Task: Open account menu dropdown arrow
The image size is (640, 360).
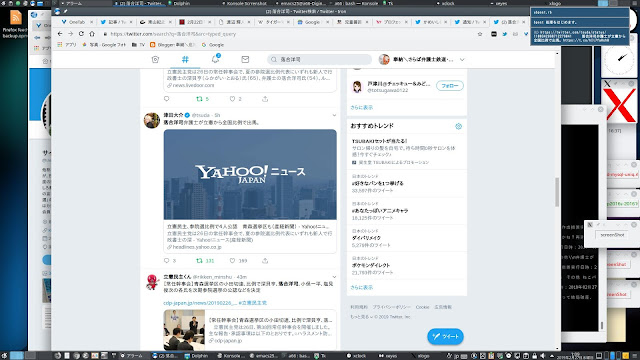Action: (462, 60)
